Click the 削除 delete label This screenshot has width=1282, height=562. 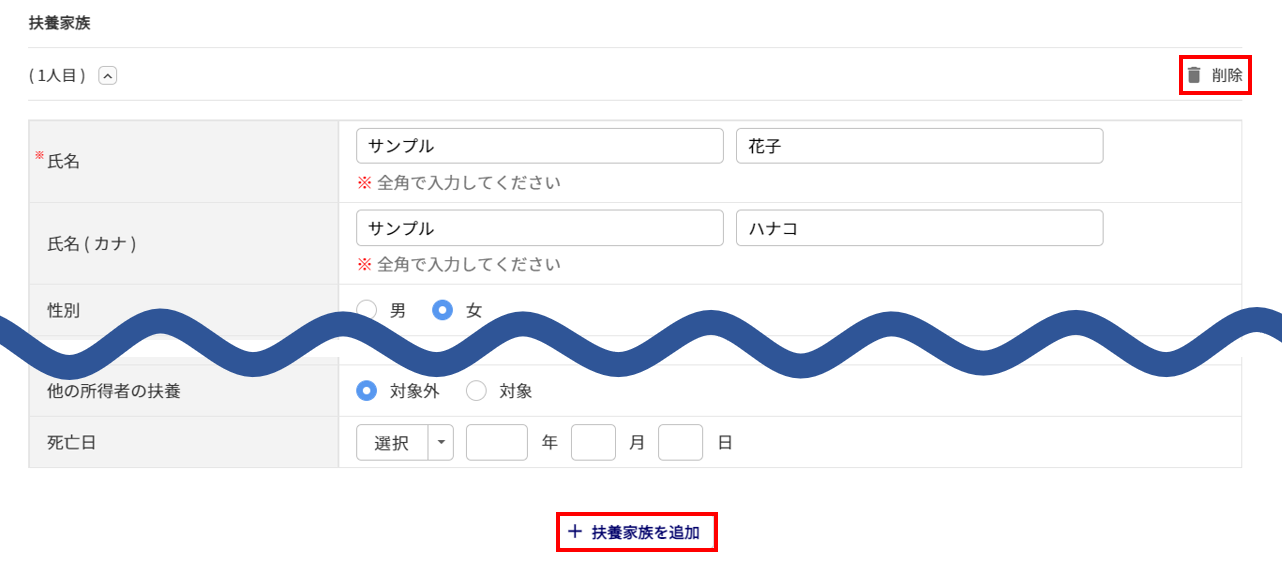point(1227,75)
